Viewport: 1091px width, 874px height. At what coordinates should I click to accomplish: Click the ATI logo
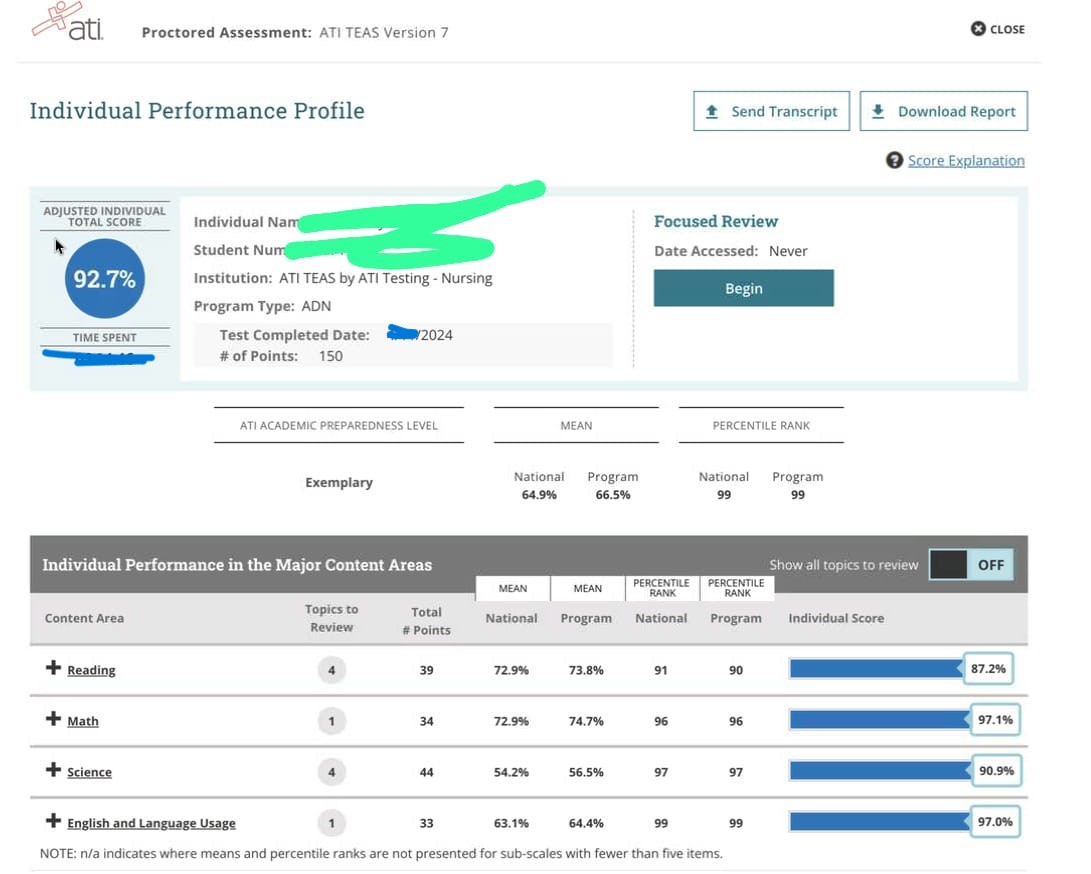pos(69,21)
